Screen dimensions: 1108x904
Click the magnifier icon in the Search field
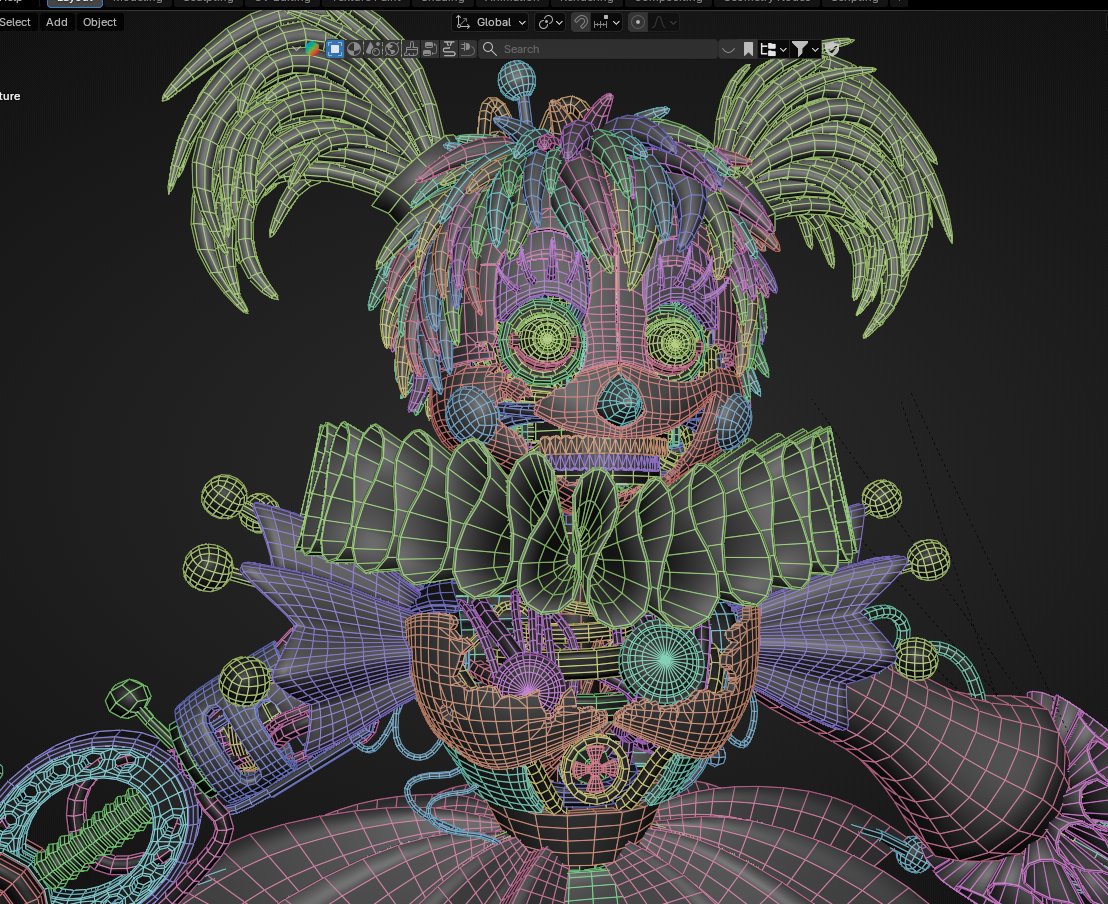[x=489, y=49]
